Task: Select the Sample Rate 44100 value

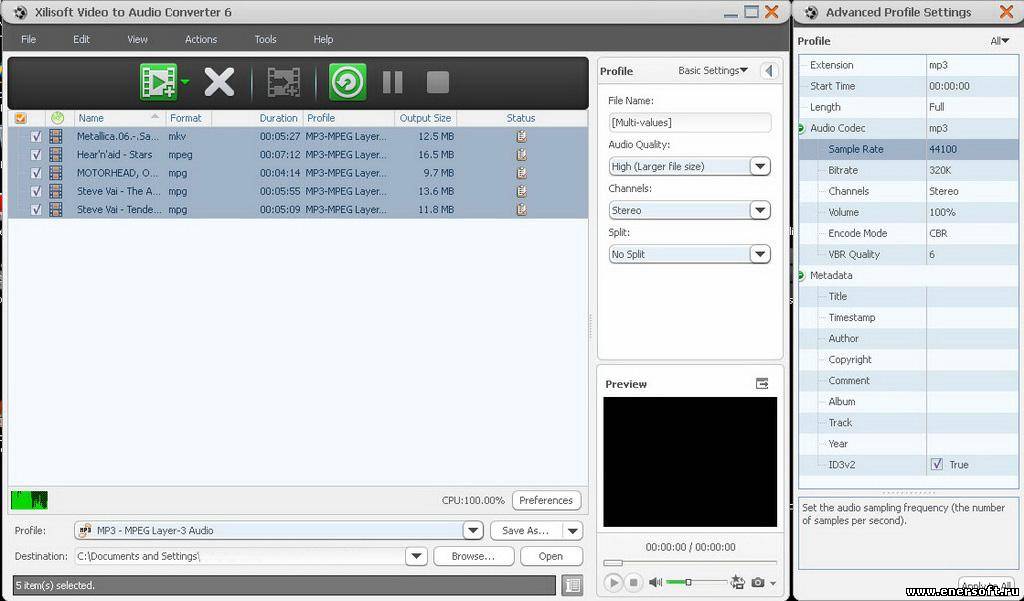Action: (x=972, y=149)
